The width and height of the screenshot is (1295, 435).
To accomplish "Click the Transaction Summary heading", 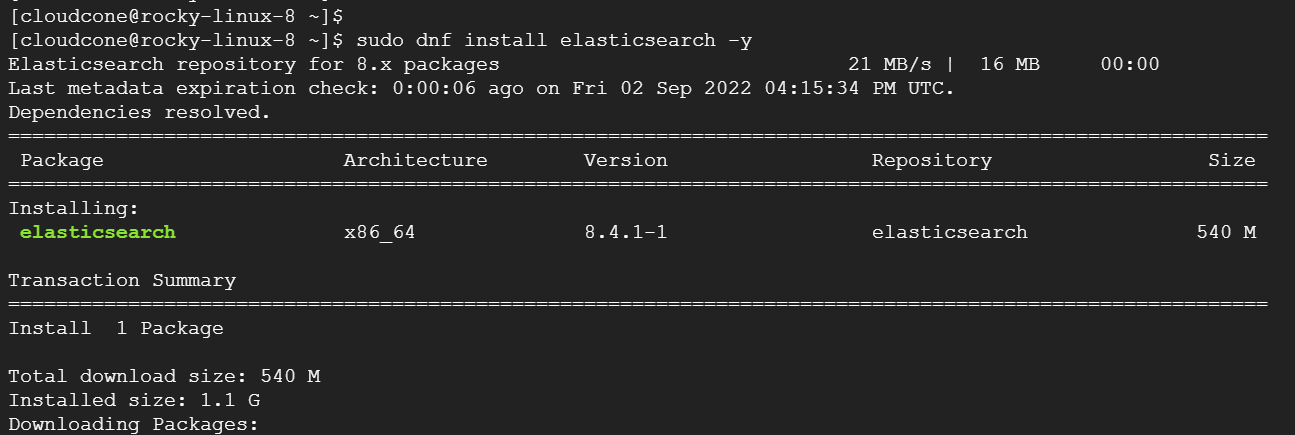I will [x=122, y=280].
